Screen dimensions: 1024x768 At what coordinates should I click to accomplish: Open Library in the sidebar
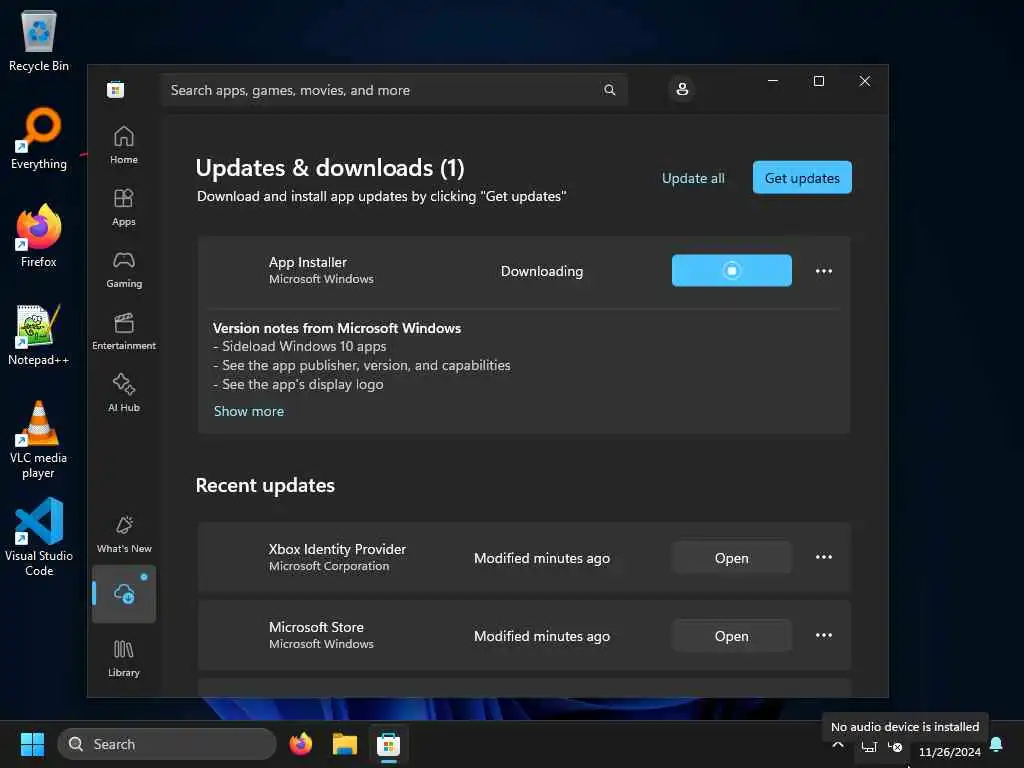pos(123,658)
